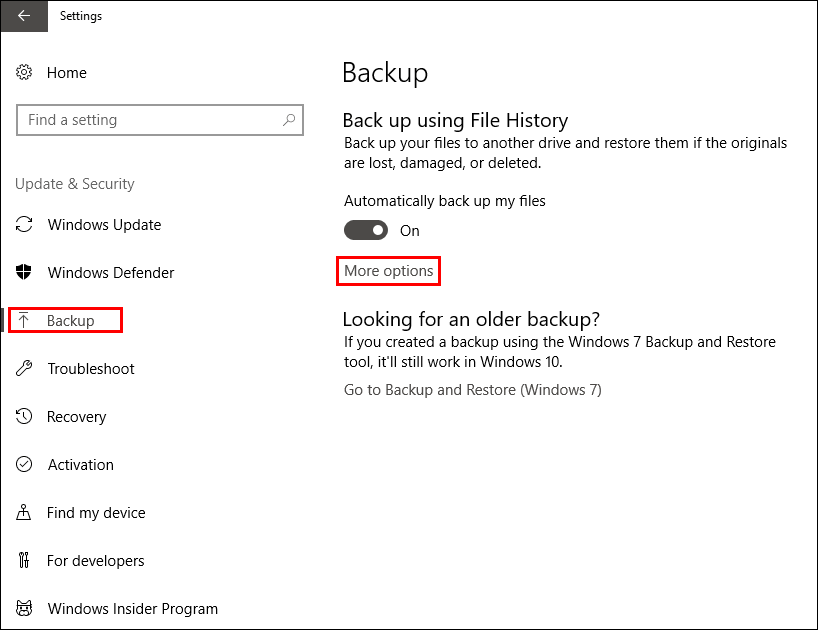
Task: Open More options for File History
Action: [x=389, y=271]
